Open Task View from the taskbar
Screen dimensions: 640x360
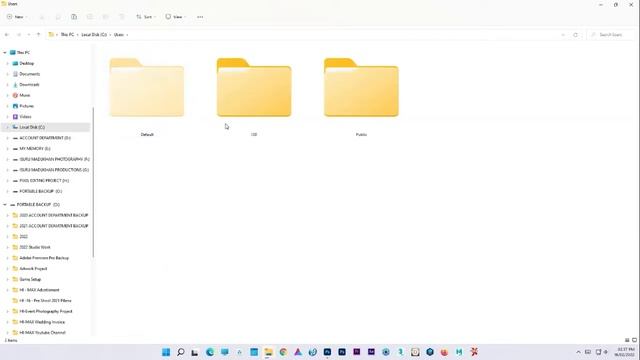tap(195, 352)
